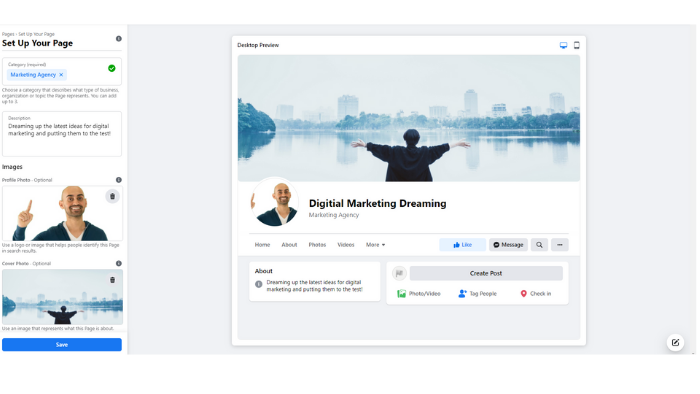
Task: Click the search magnifier icon in preview
Action: click(539, 245)
